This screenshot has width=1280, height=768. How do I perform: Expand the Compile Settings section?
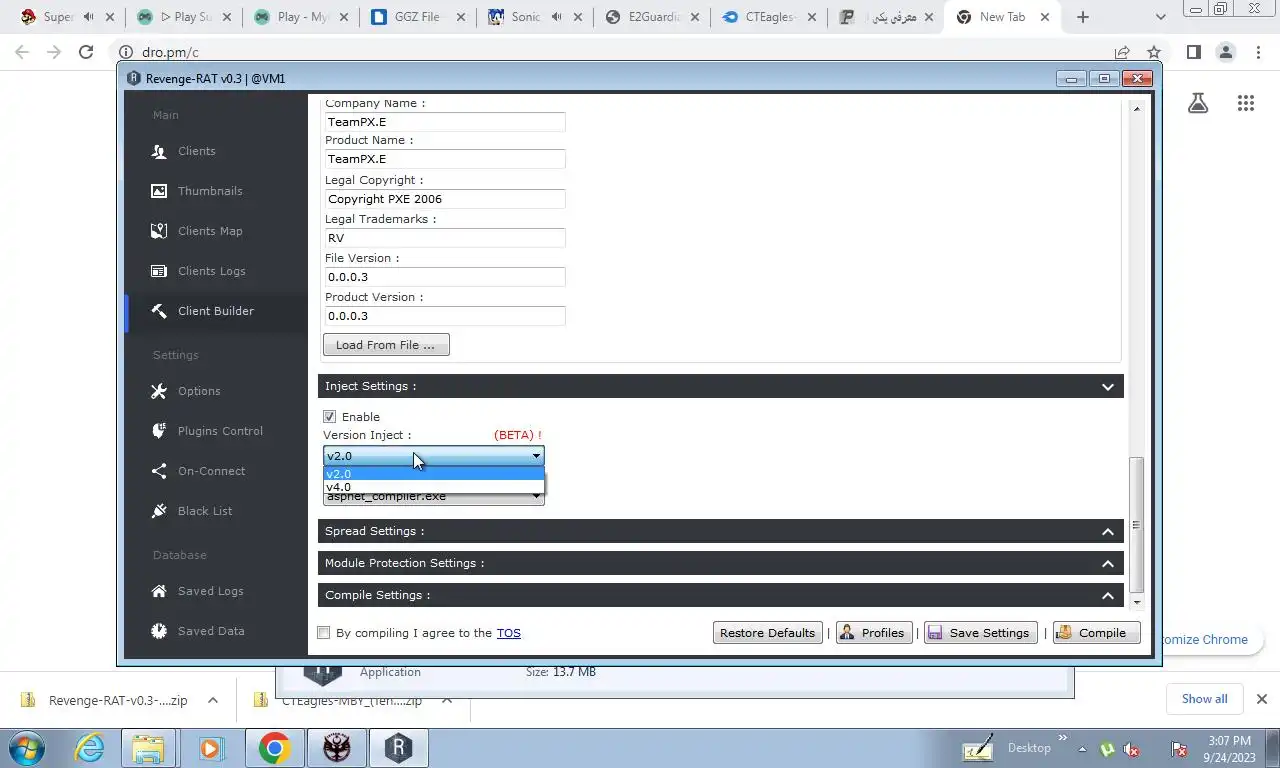coord(1108,595)
